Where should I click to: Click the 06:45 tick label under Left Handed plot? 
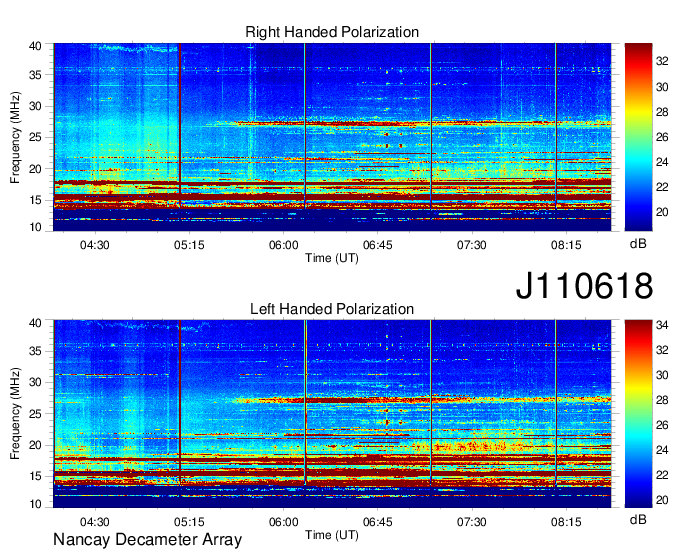click(x=378, y=522)
